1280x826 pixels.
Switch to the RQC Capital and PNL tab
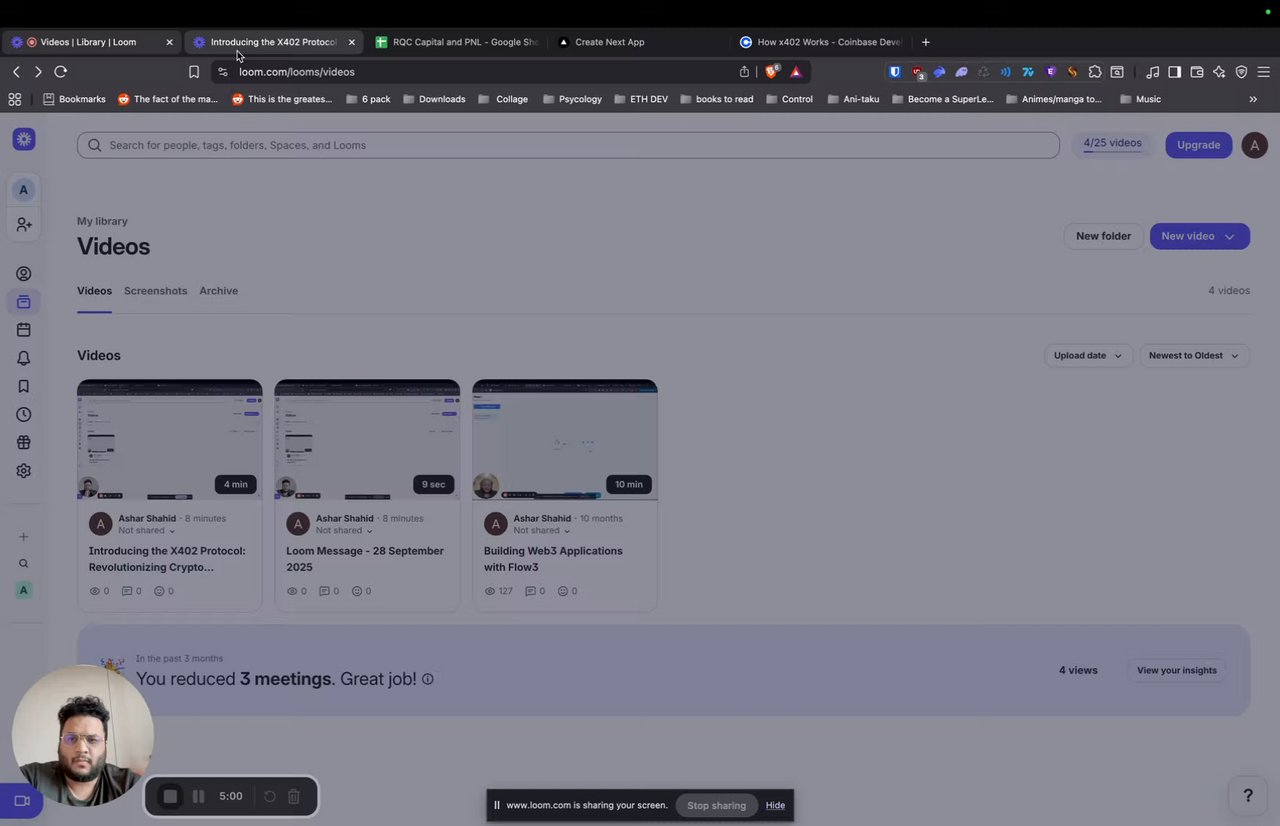point(456,42)
